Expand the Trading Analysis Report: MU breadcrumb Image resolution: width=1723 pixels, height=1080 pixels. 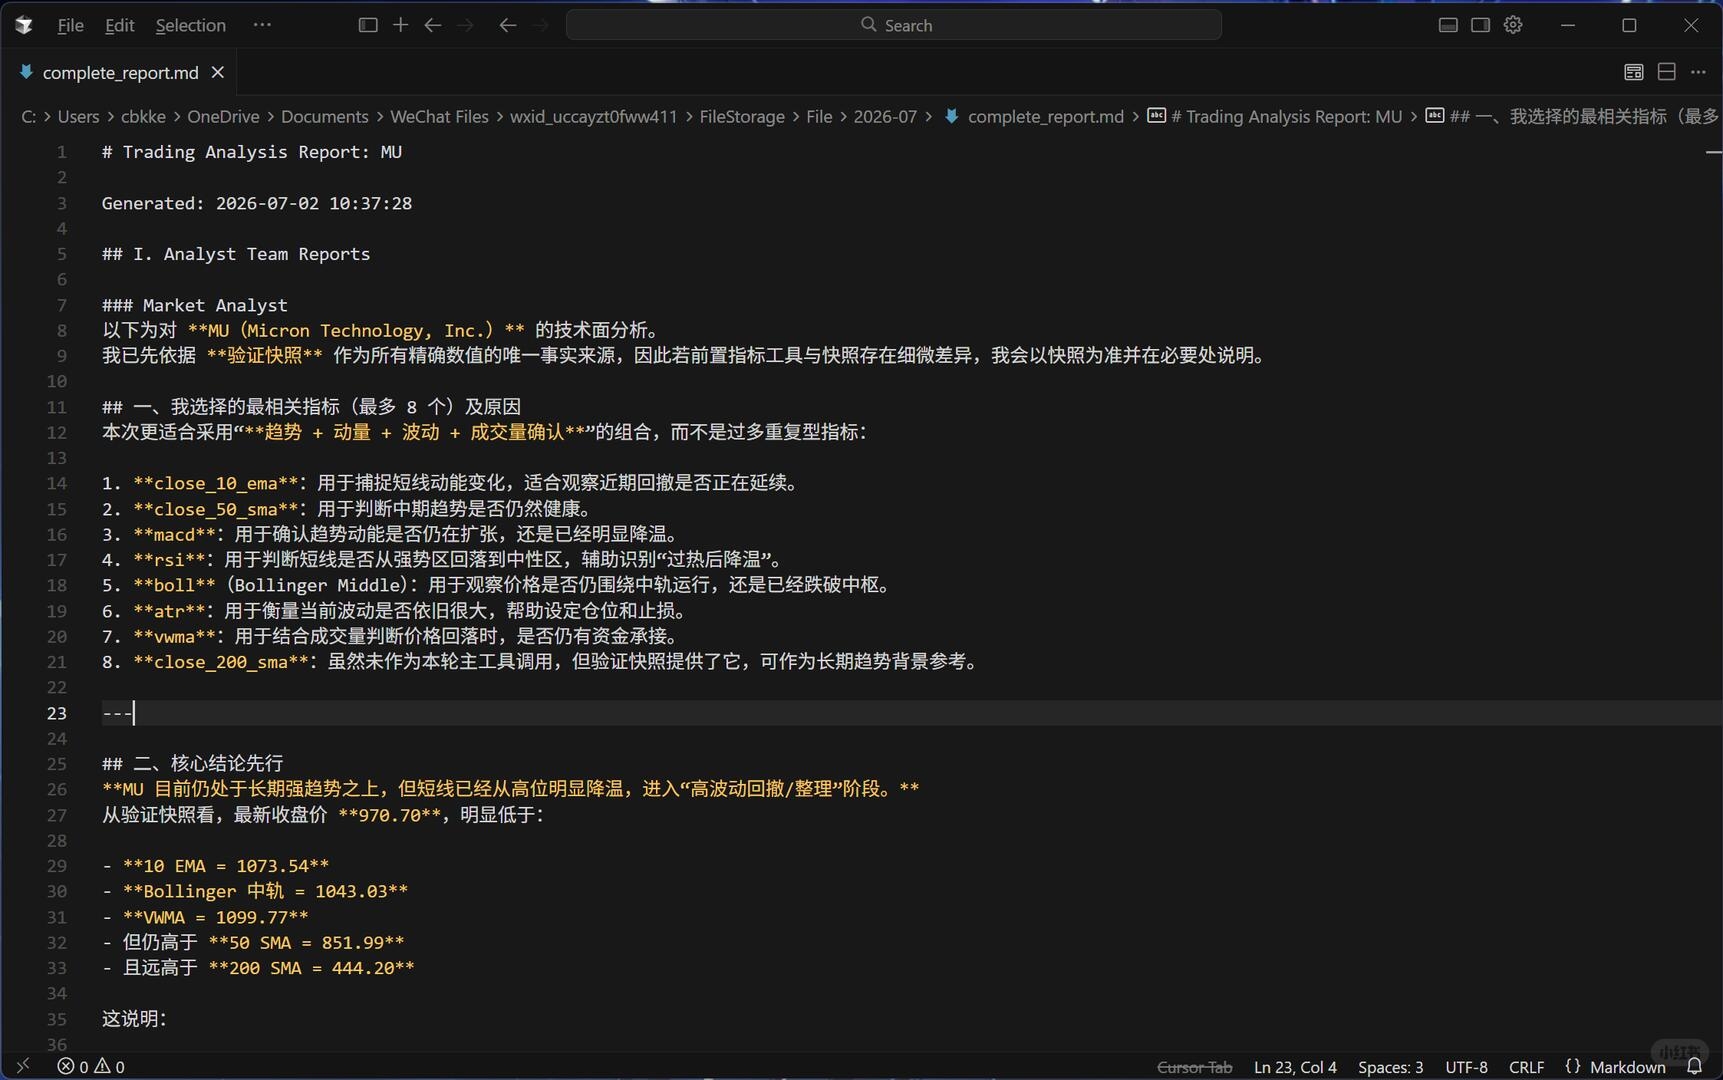click(1286, 116)
